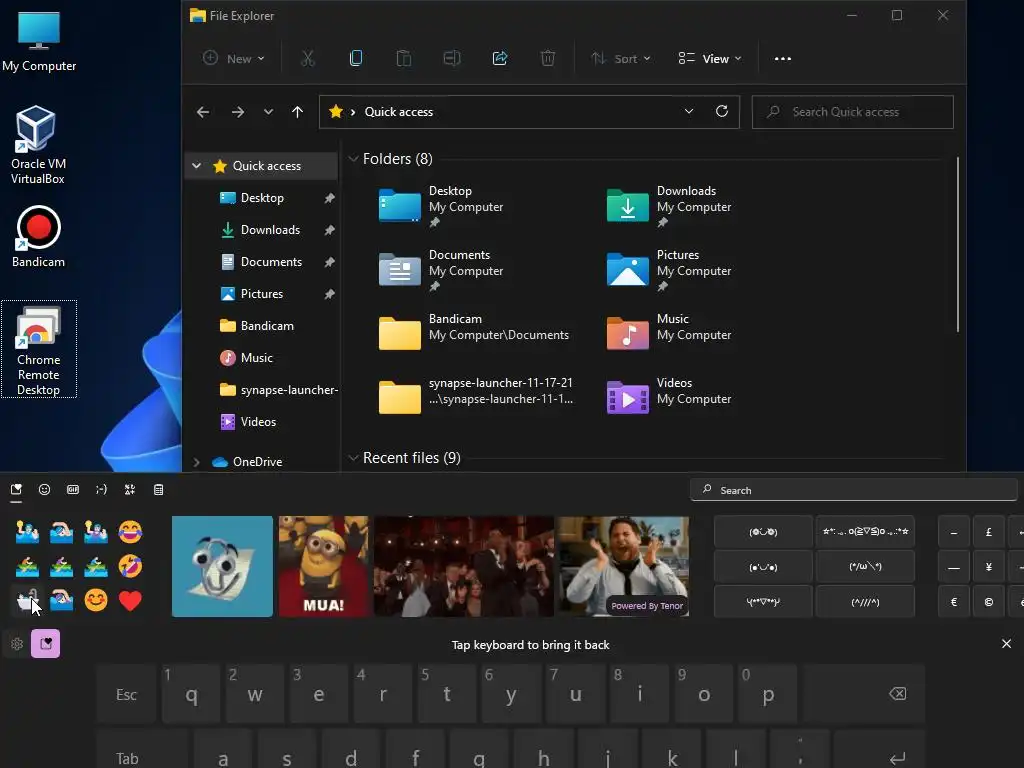Open the View dropdown
The width and height of the screenshot is (1024, 768).
pos(710,59)
